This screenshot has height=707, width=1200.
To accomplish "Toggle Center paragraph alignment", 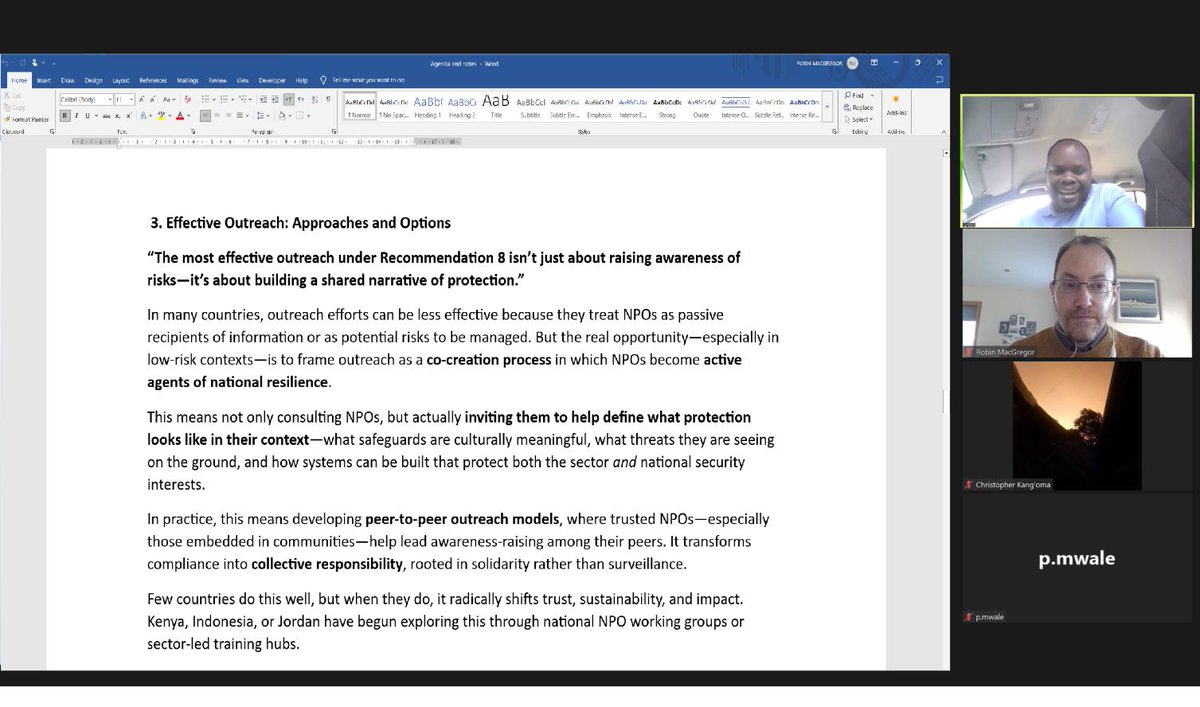I will click(x=217, y=115).
